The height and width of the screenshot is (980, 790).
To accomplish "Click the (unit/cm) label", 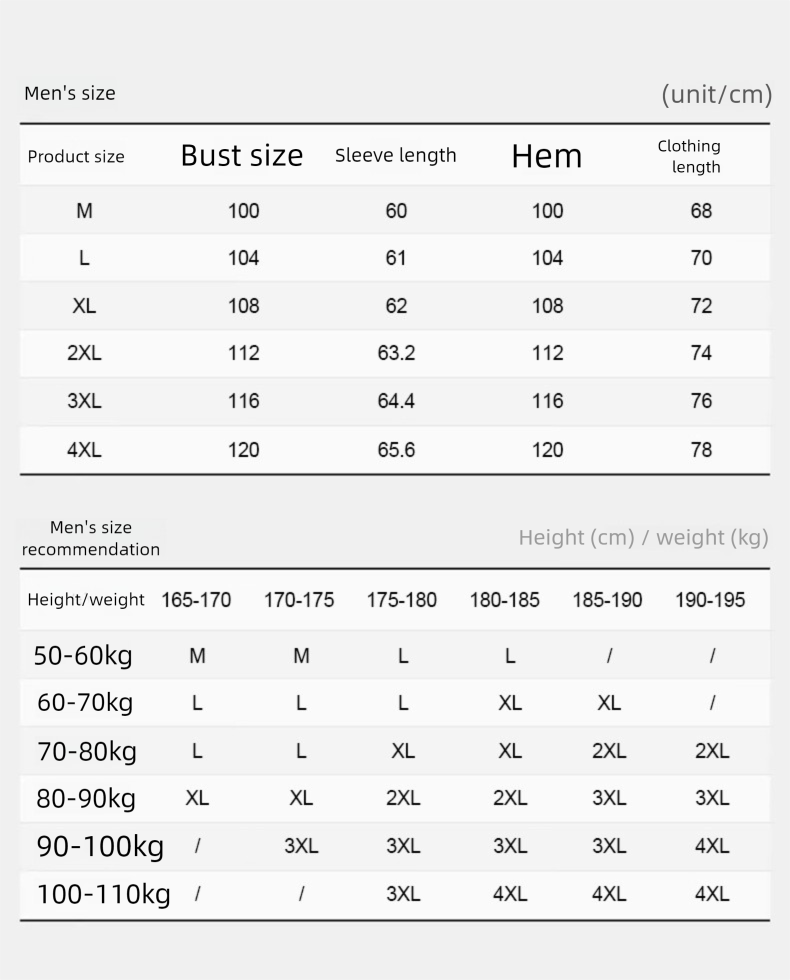I will [x=717, y=94].
